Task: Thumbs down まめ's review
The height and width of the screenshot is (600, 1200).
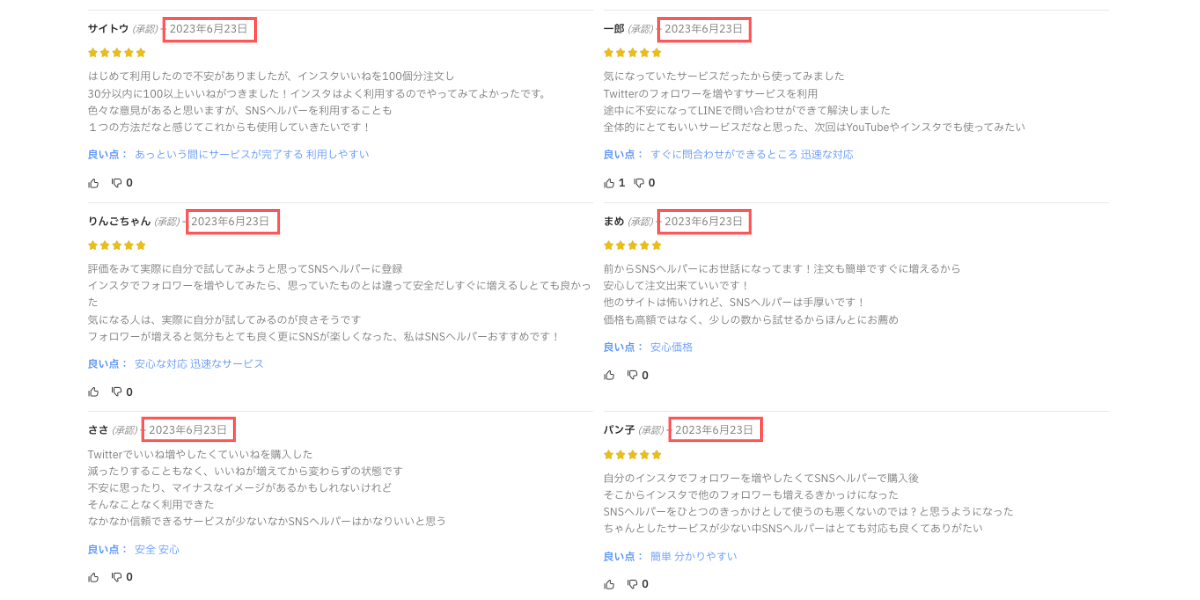Action: tap(633, 375)
